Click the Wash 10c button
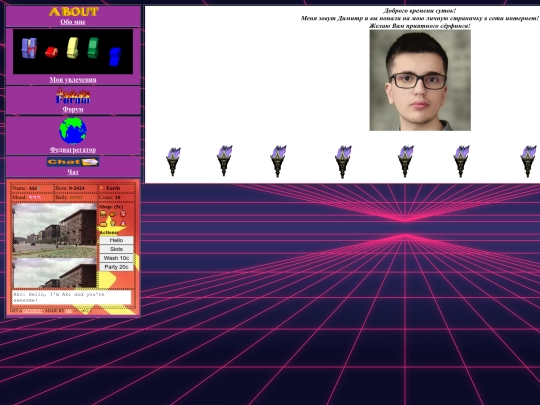This screenshot has width=540, height=405. (116, 258)
